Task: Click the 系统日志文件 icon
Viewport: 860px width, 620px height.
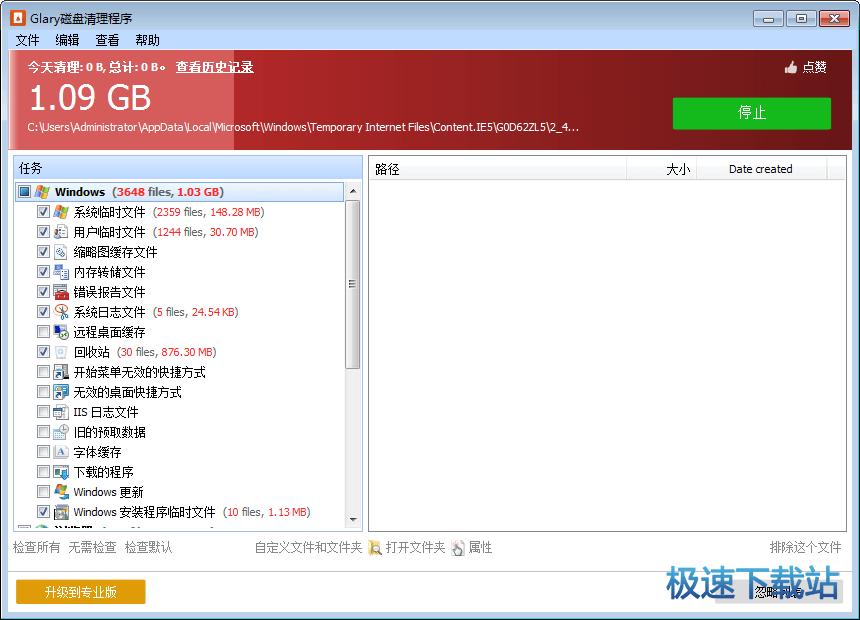Action: click(61, 312)
